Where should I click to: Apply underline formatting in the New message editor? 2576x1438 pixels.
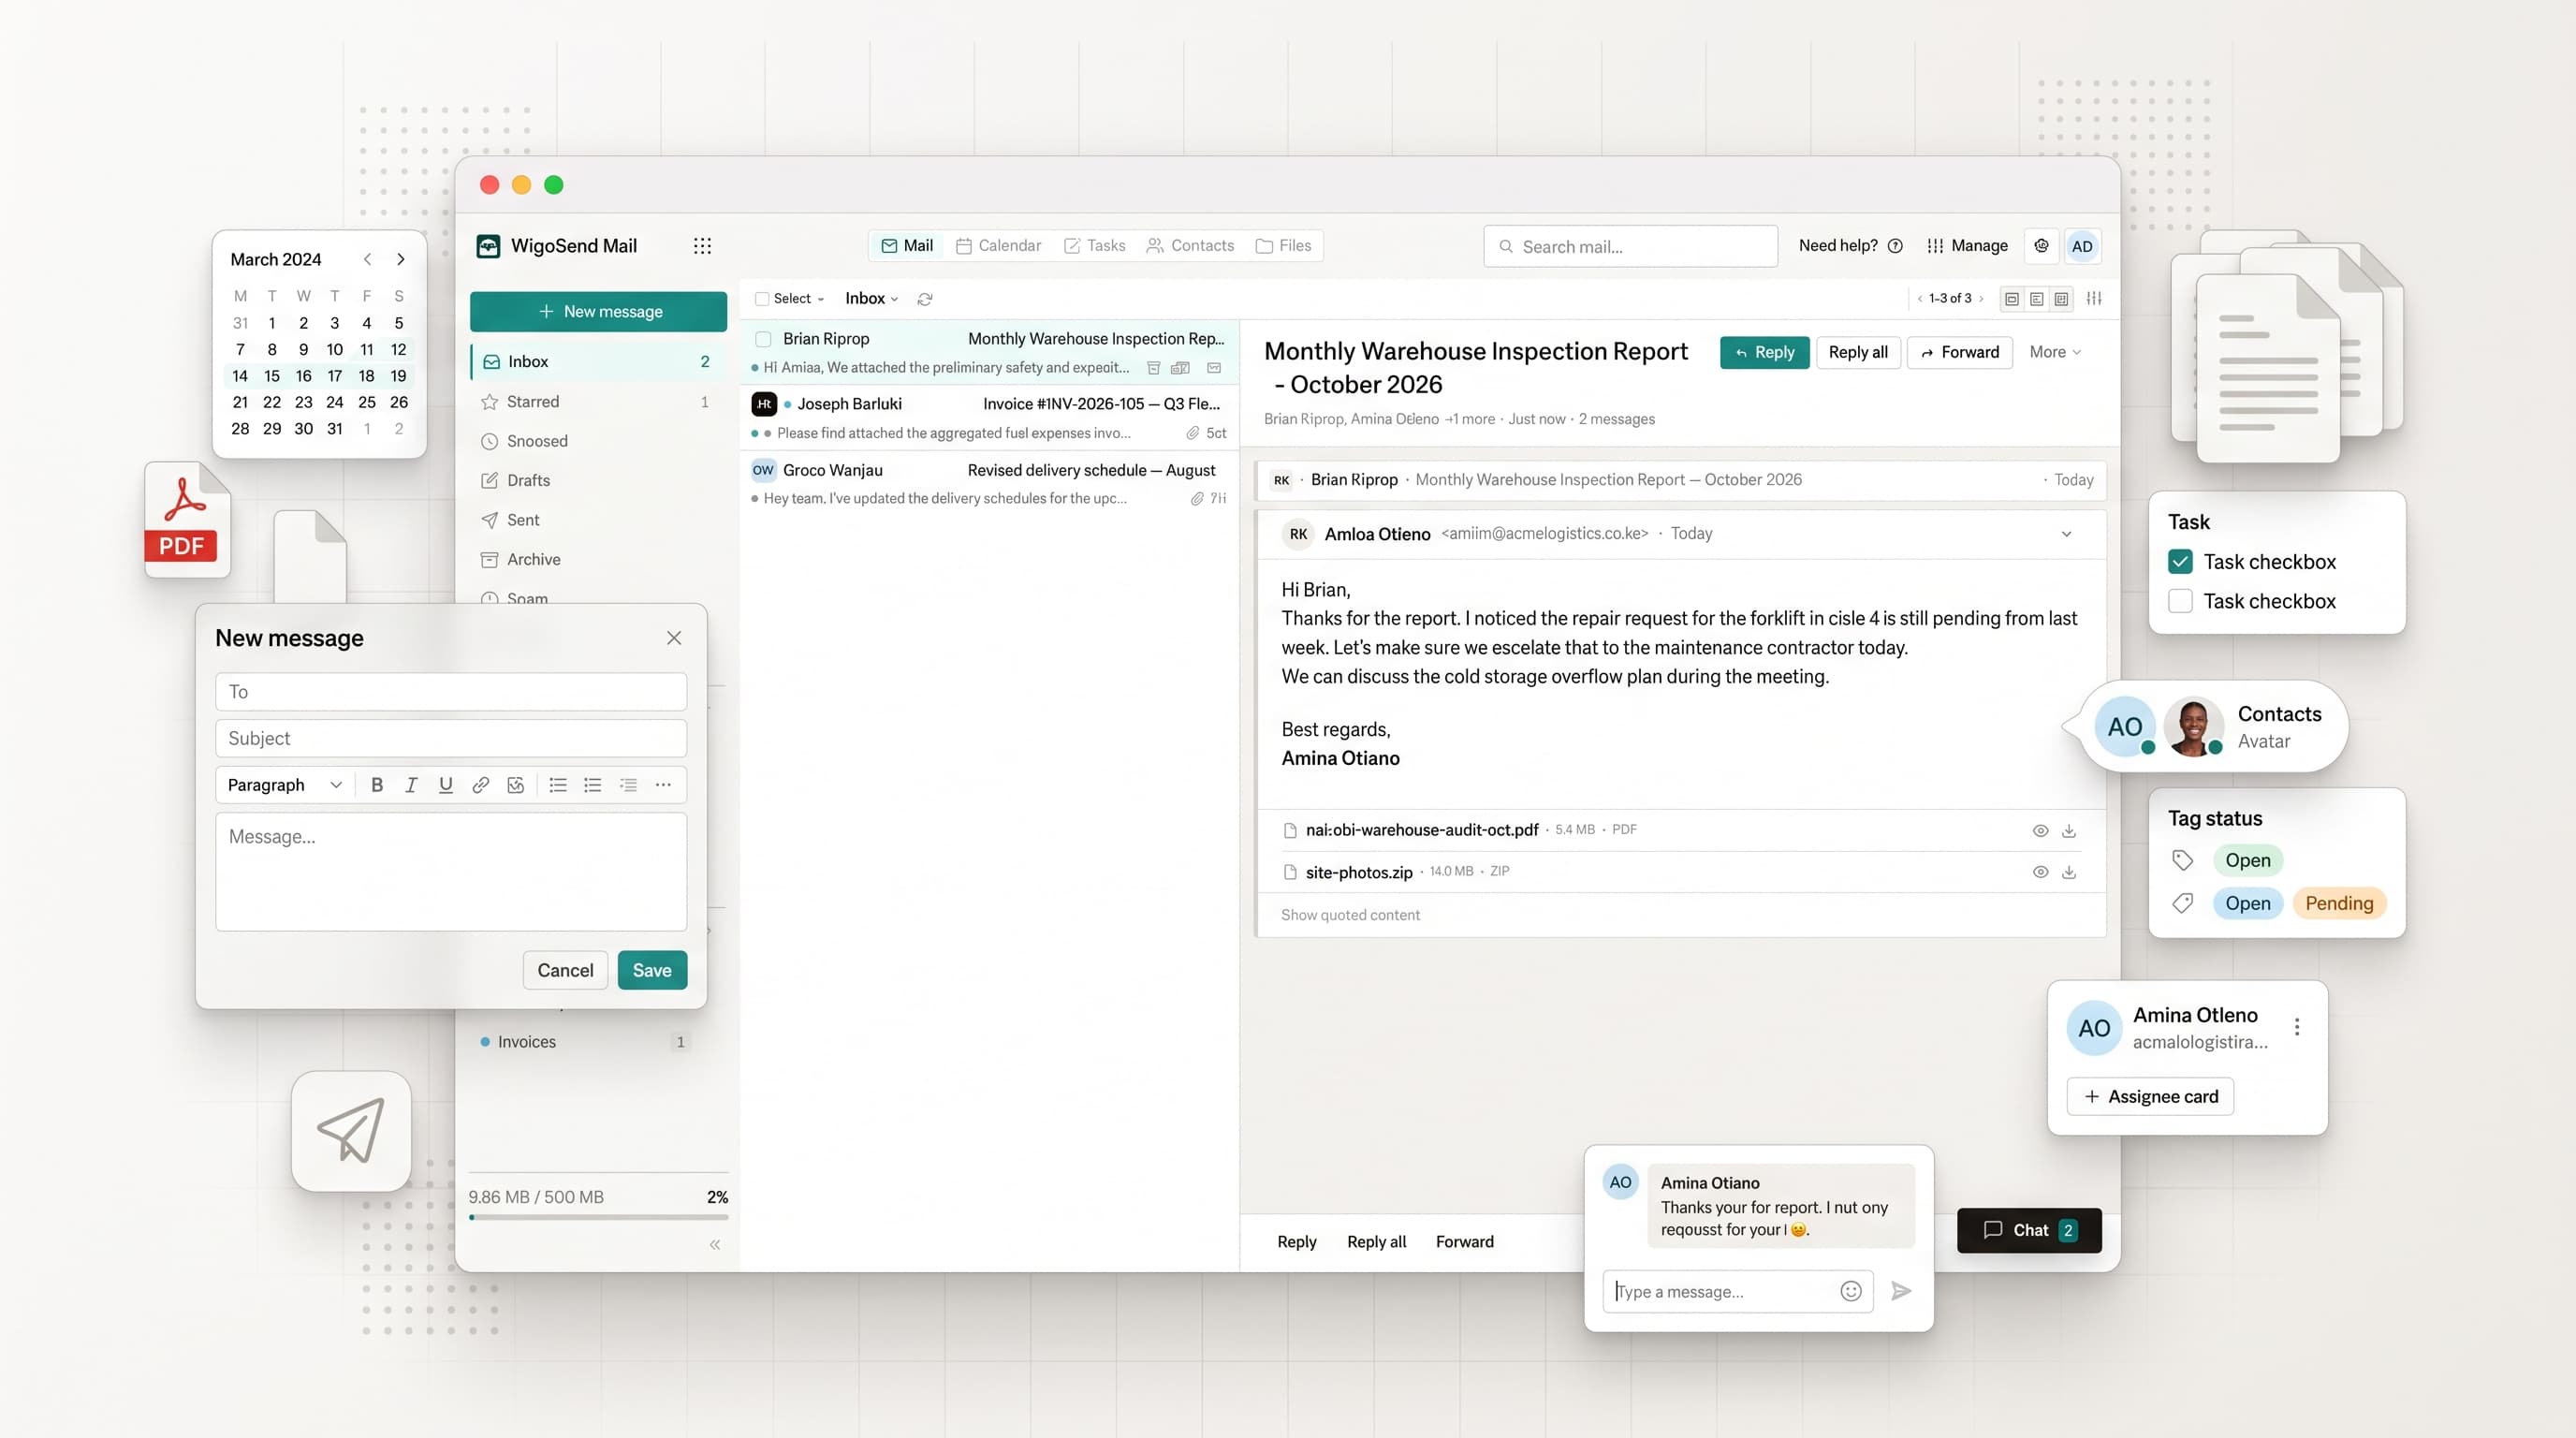(446, 785)
